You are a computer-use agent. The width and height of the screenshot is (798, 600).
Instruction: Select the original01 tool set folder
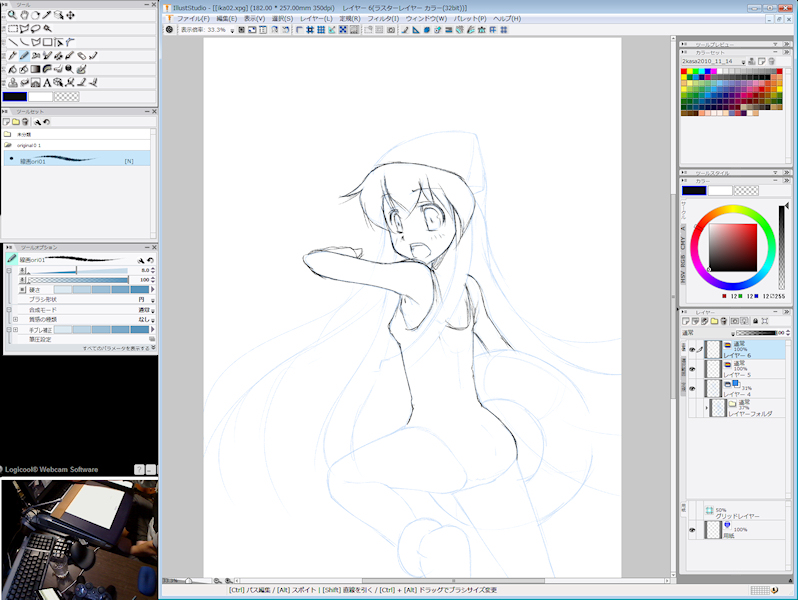point(30,145)
